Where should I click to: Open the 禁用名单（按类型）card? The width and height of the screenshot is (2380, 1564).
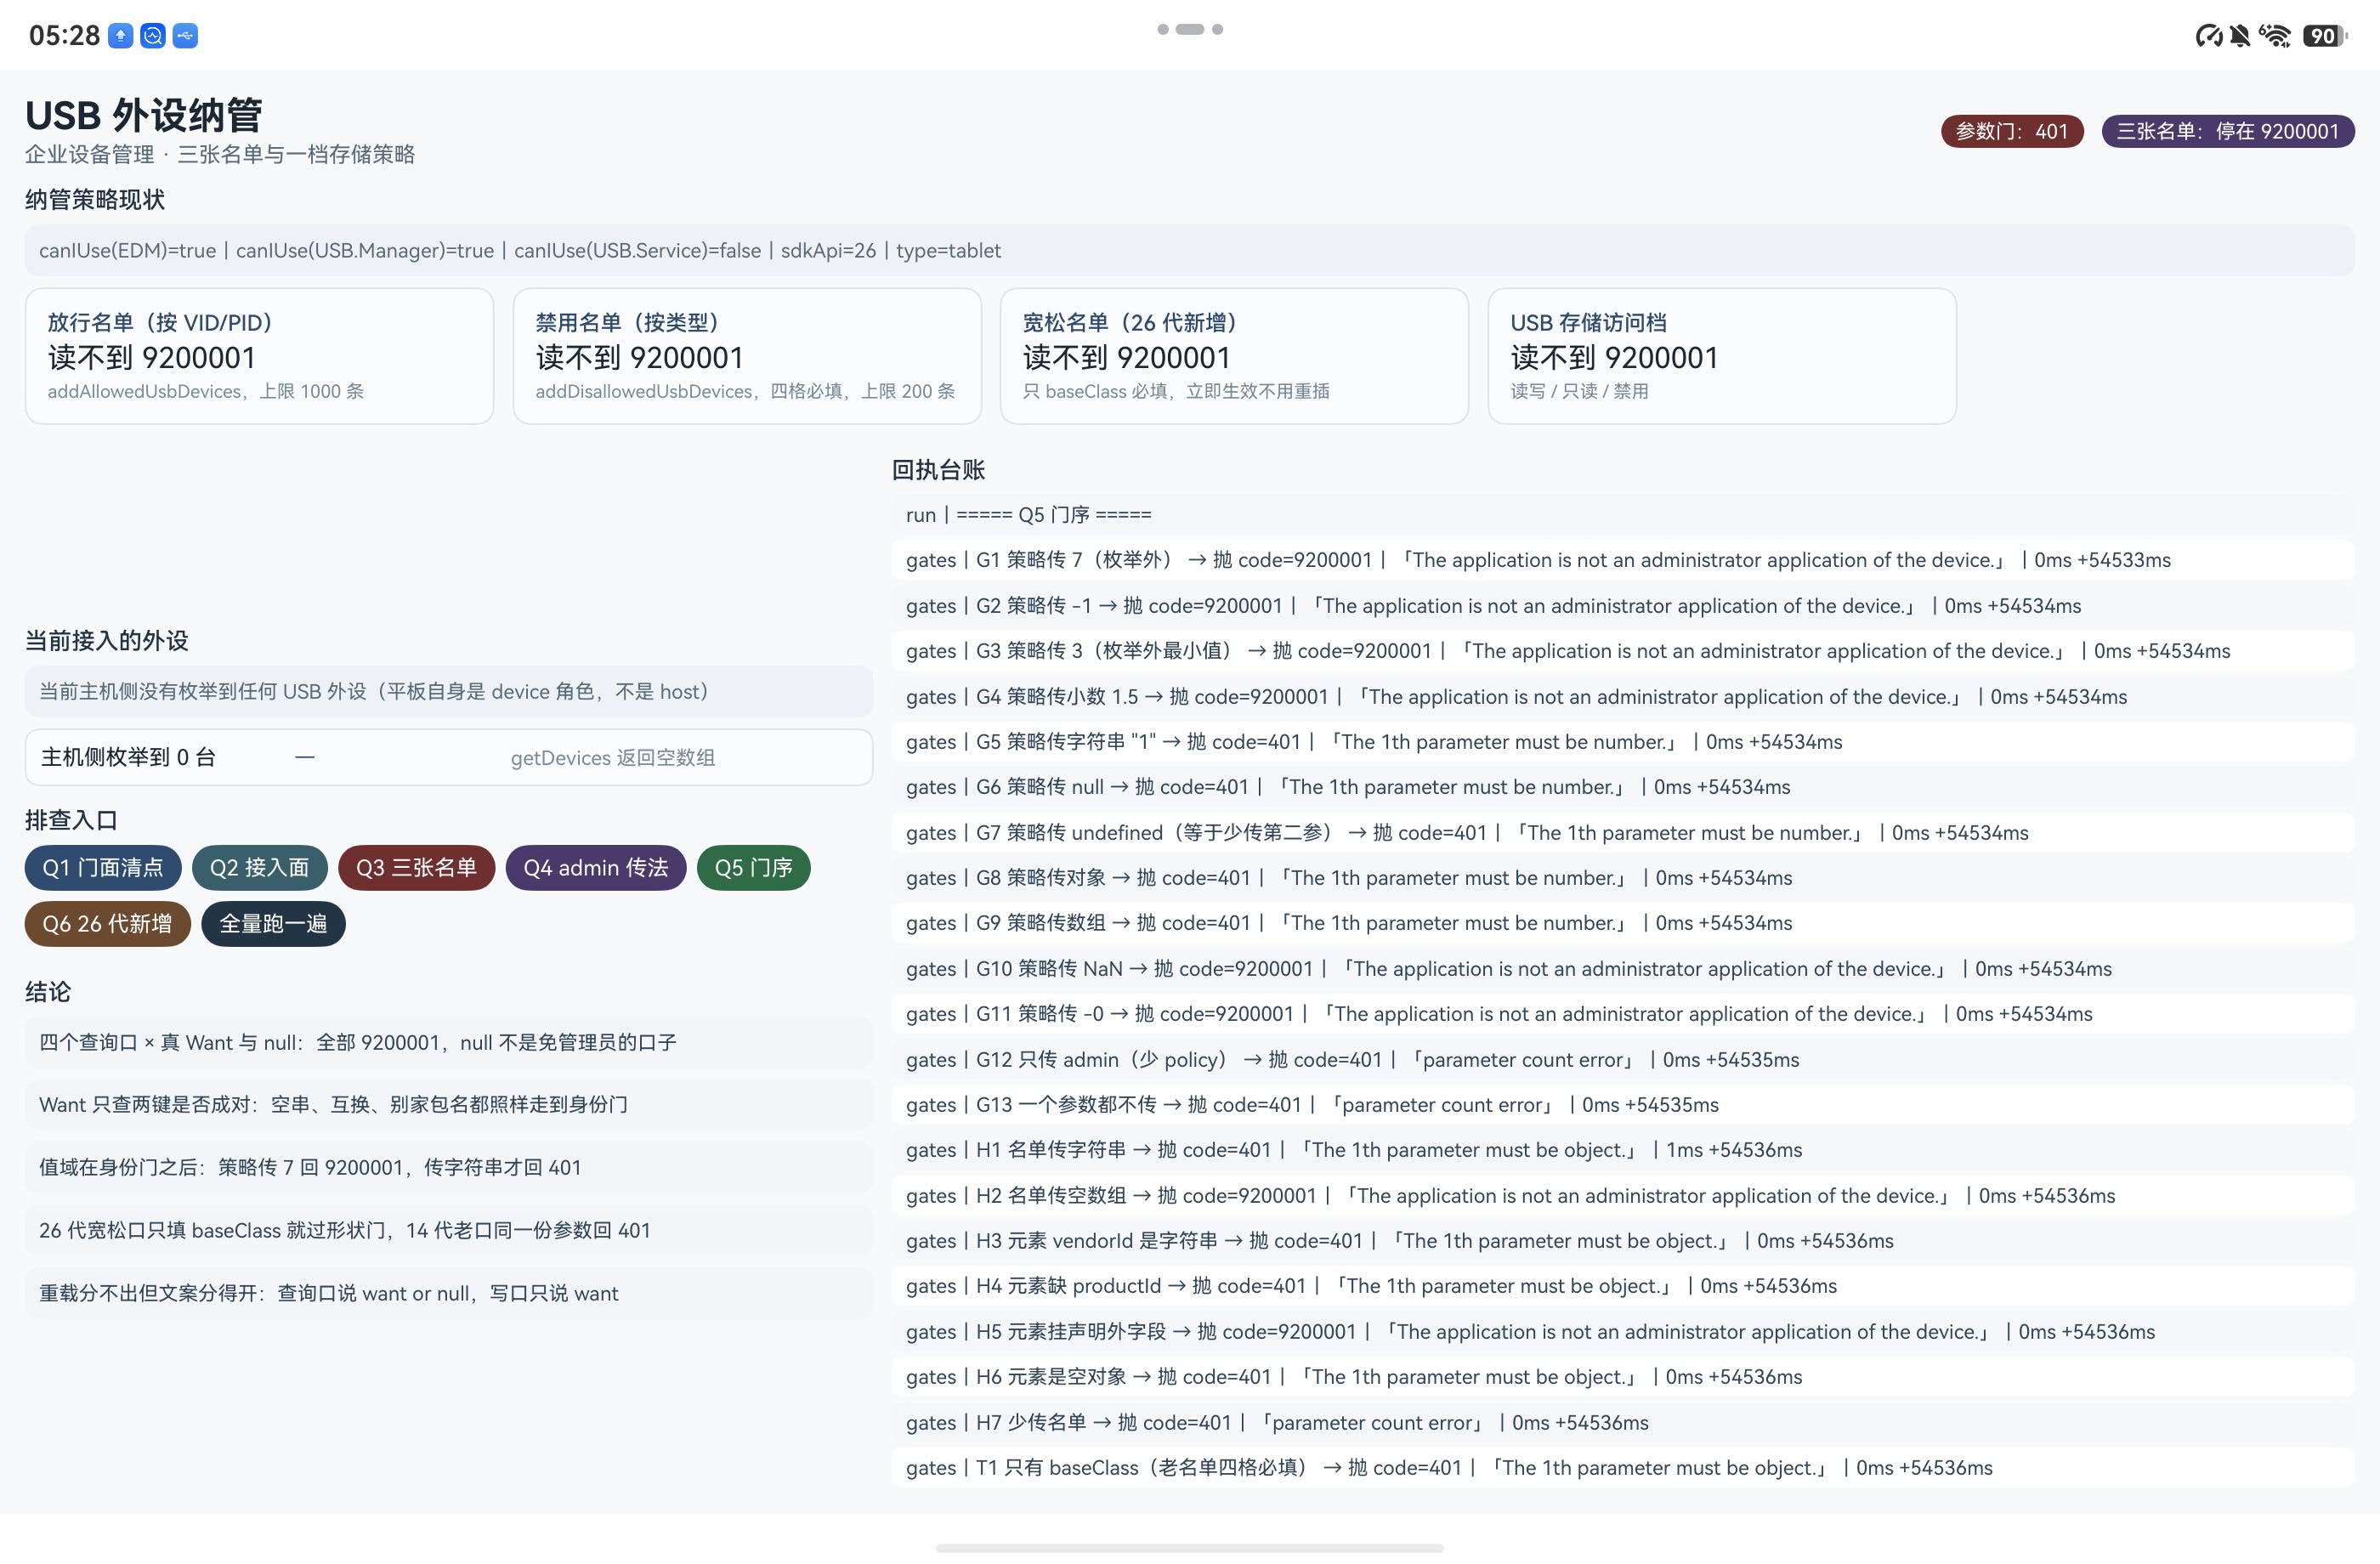(x=747, y=356)
